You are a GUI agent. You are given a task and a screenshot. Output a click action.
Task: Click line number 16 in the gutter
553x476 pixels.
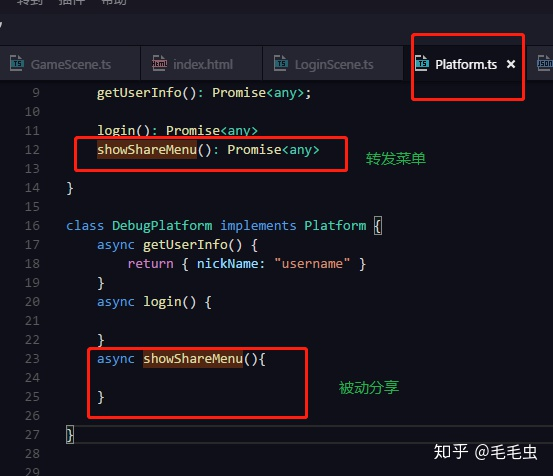pos(32,226)
